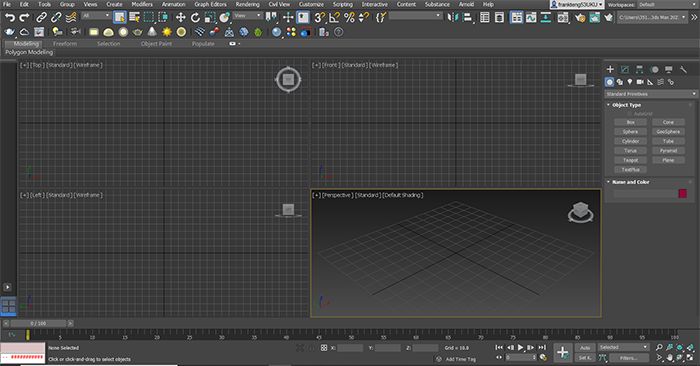Open the Render Setup teapot icon
The height and width of the screenshot is (366, 700).
click(579, 17)
